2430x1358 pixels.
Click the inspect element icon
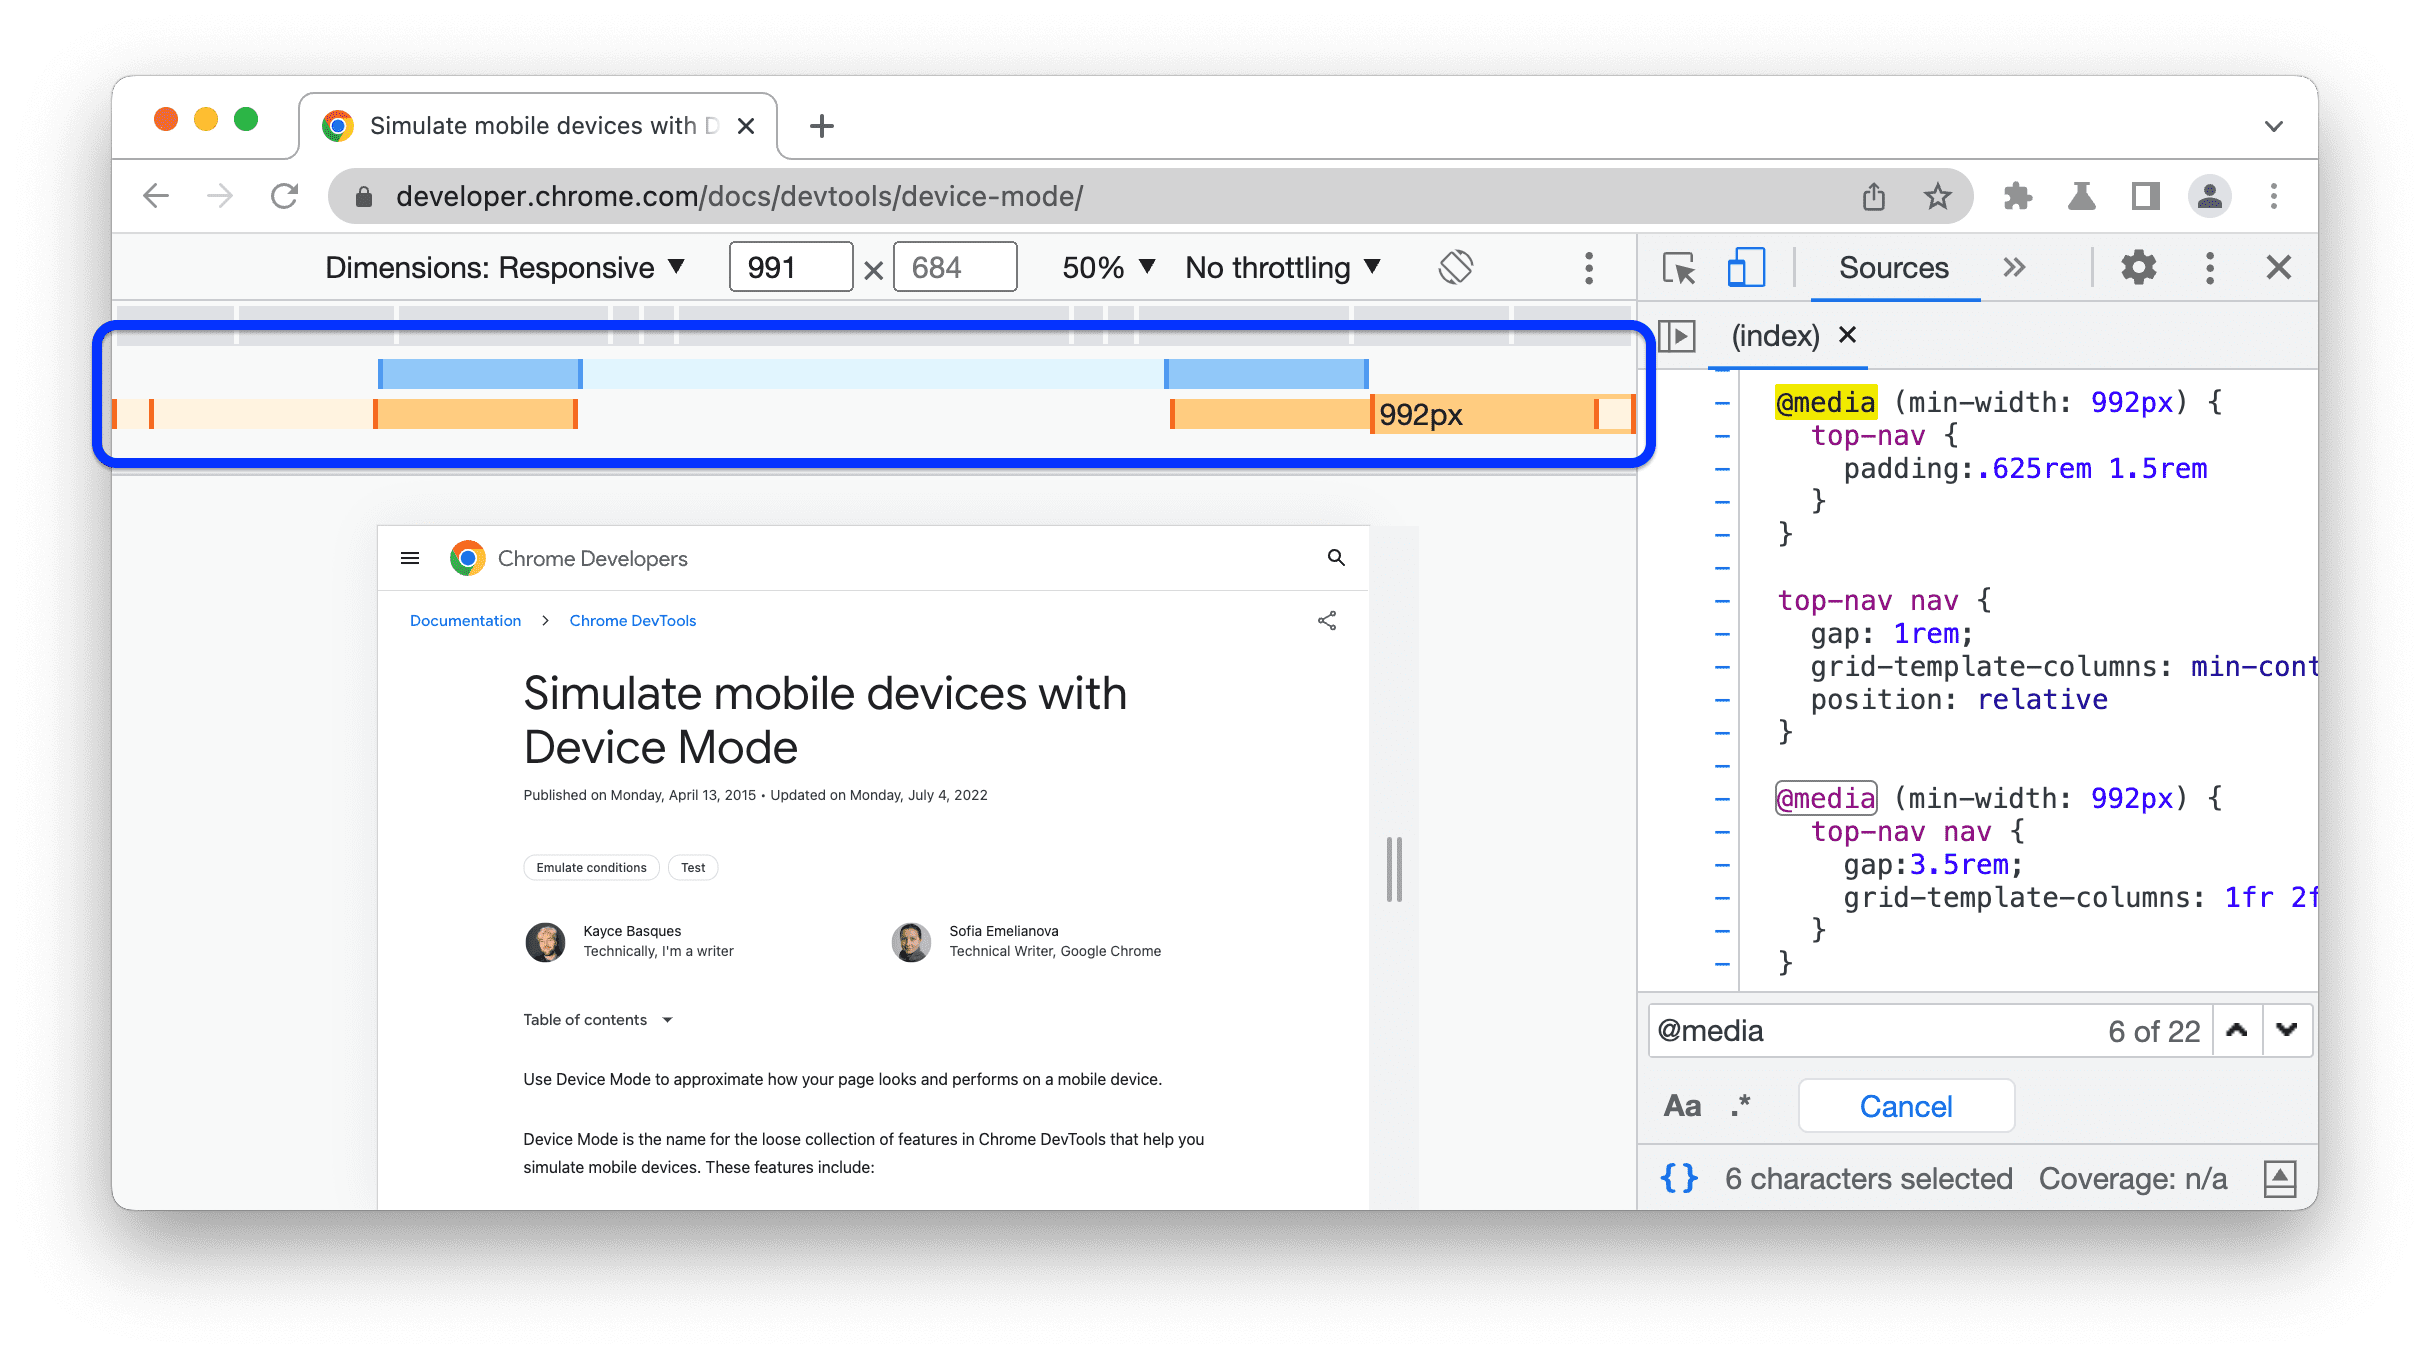[x=1679, y=267]
